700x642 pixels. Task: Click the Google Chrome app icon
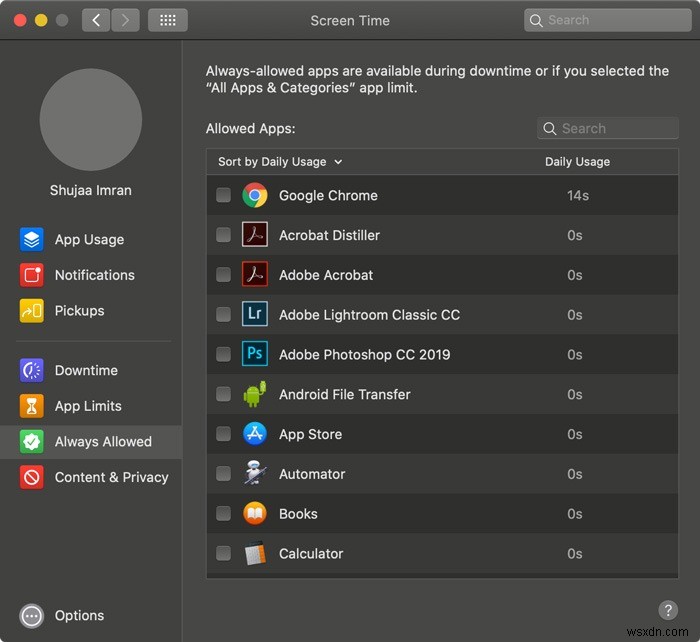pyautogui.click(x=255, y=195)
